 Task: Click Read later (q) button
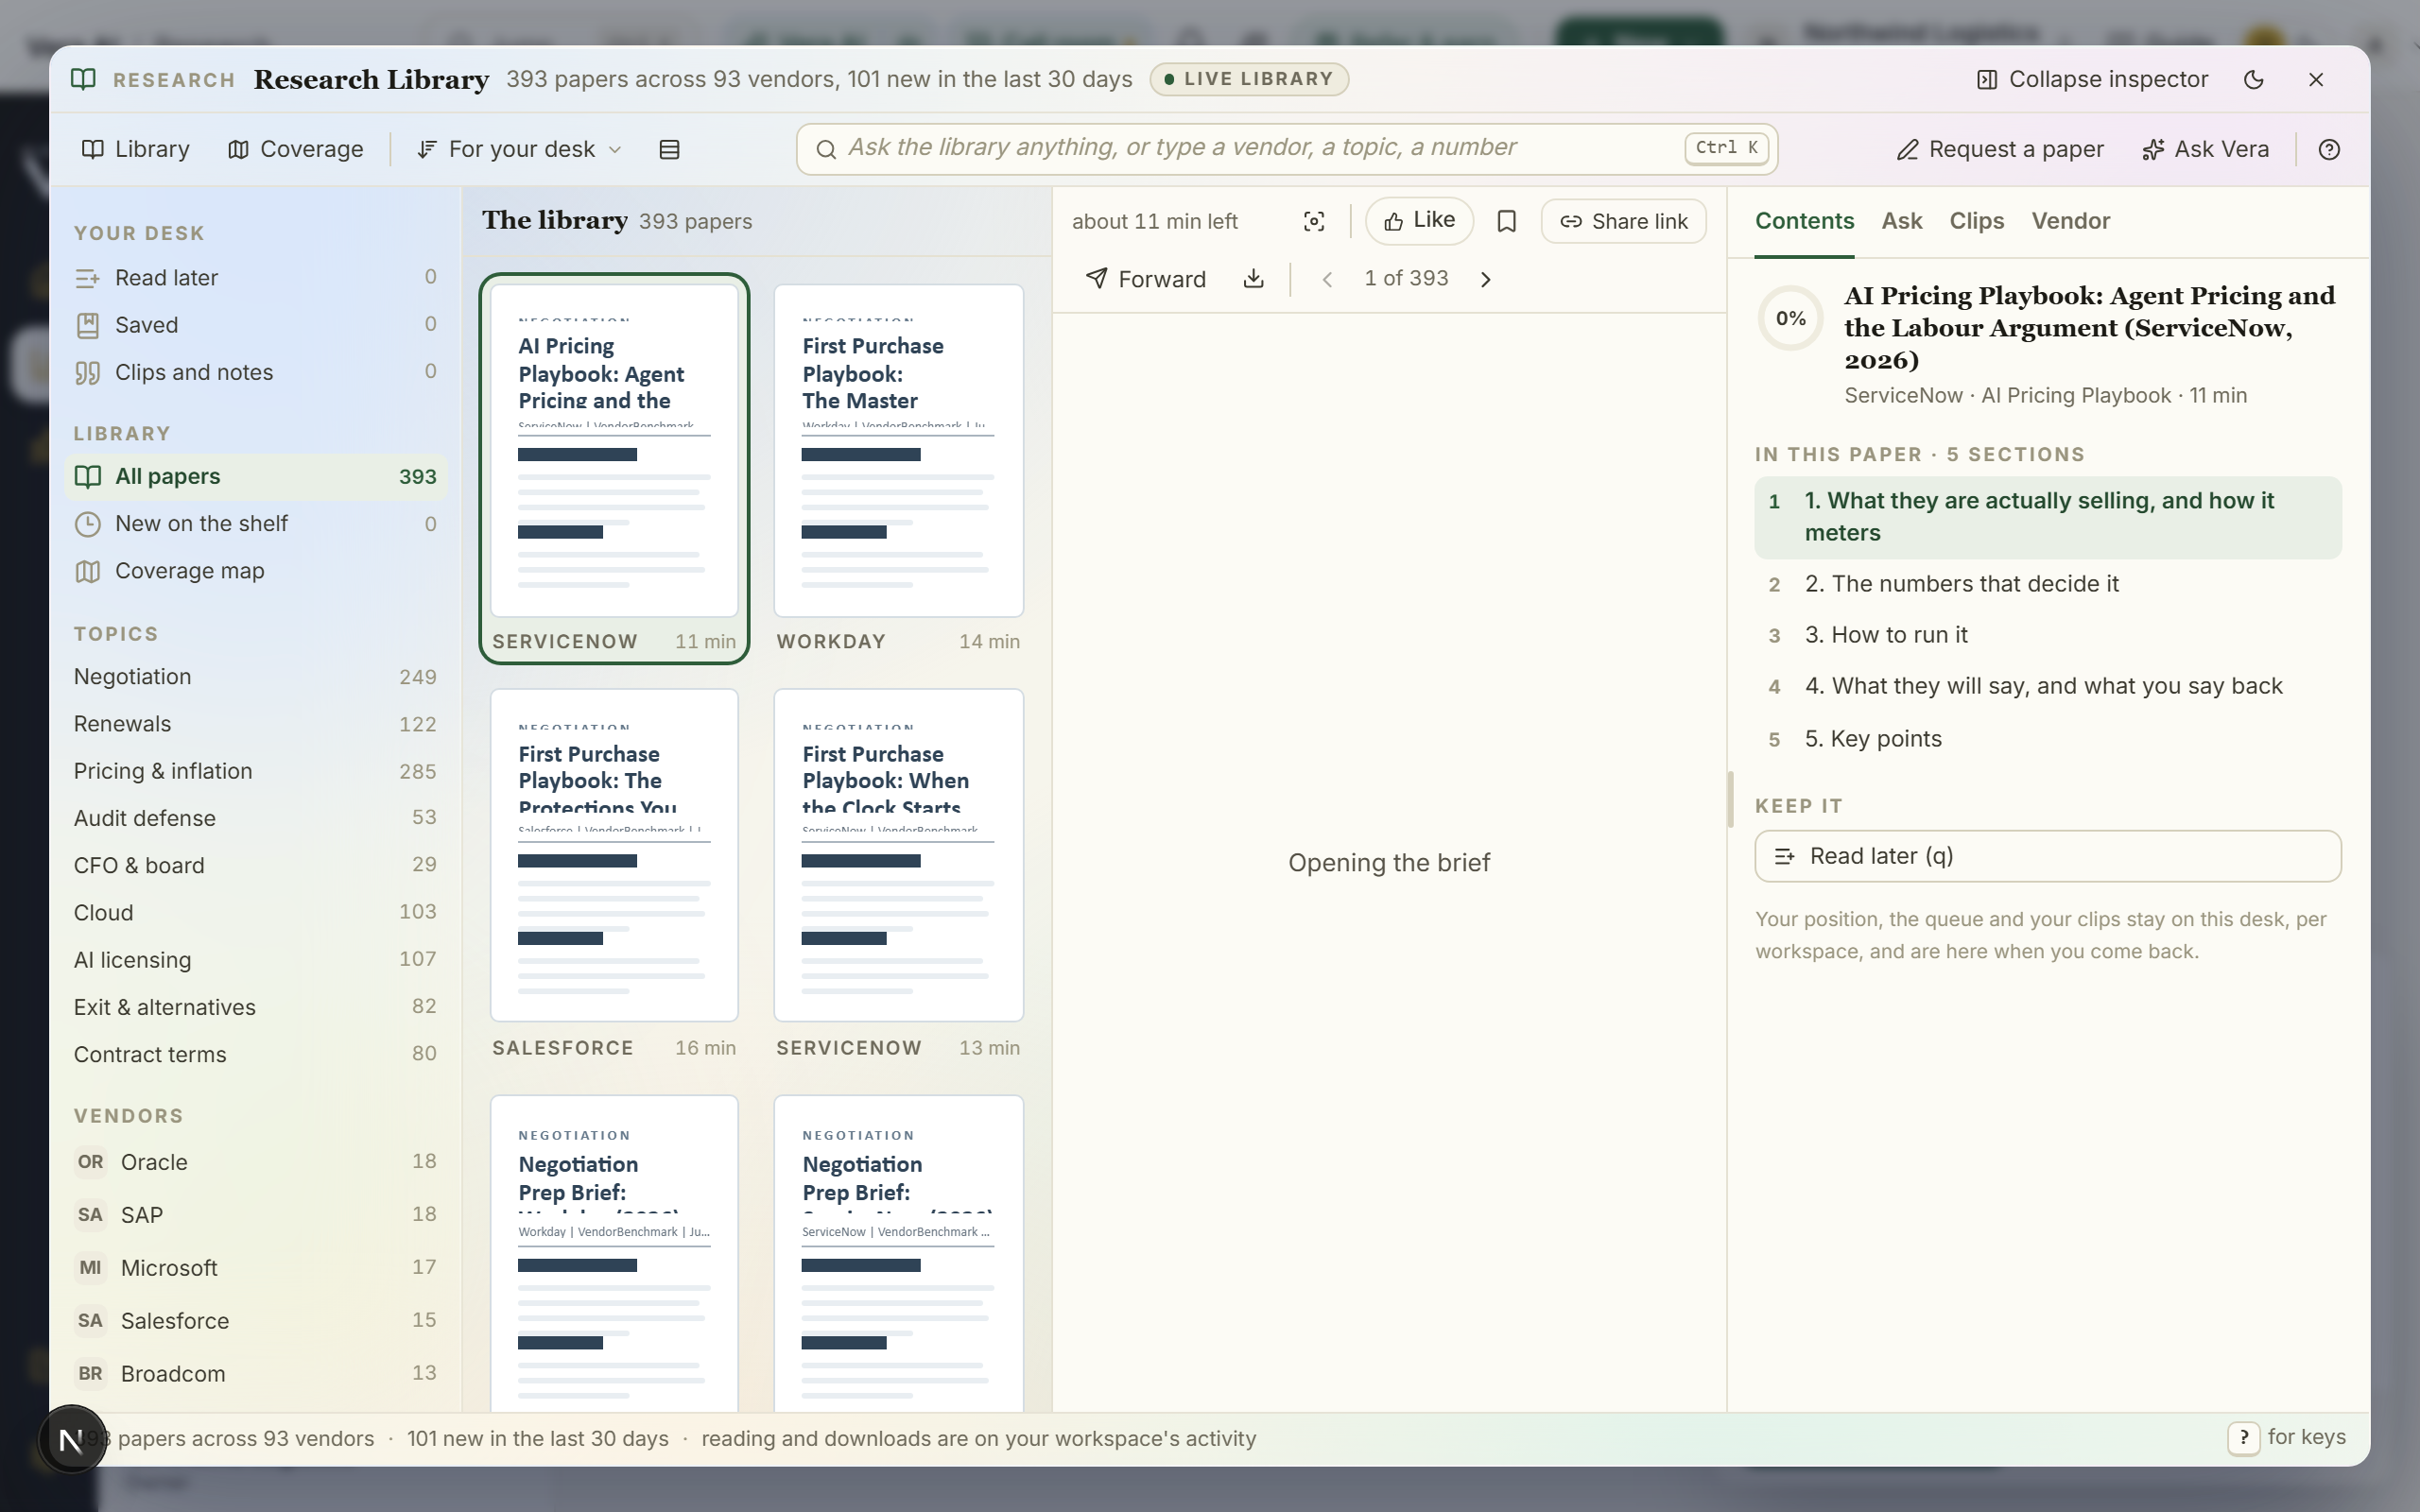coord(2047,856)
